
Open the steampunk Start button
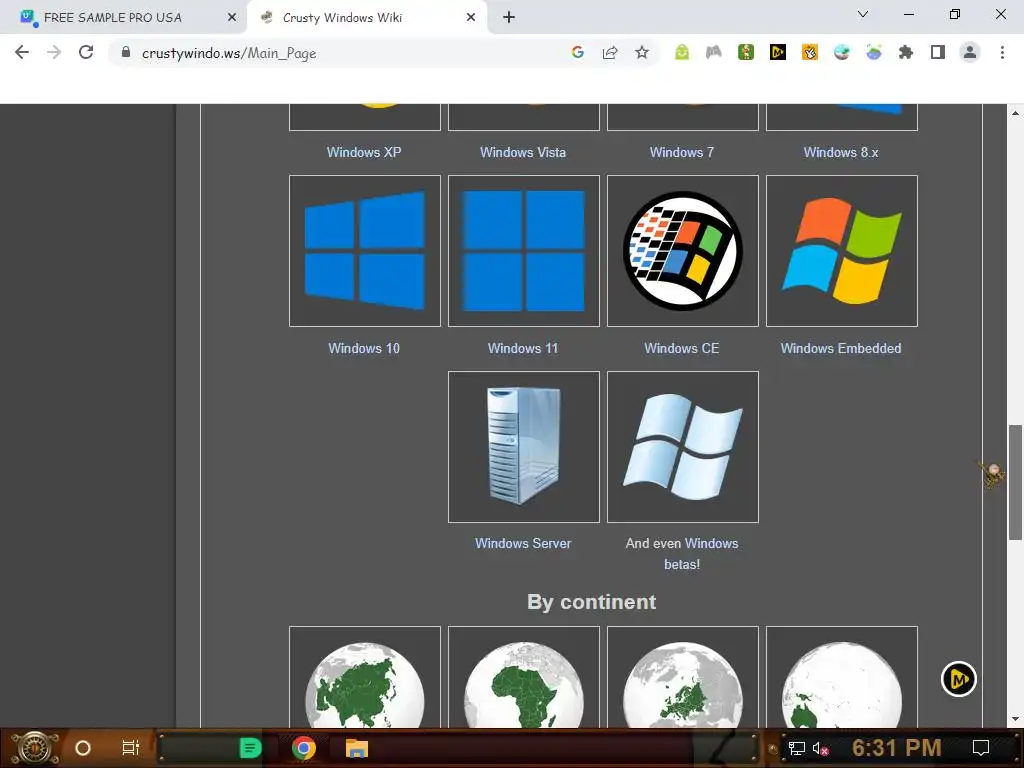click(35, 748)
